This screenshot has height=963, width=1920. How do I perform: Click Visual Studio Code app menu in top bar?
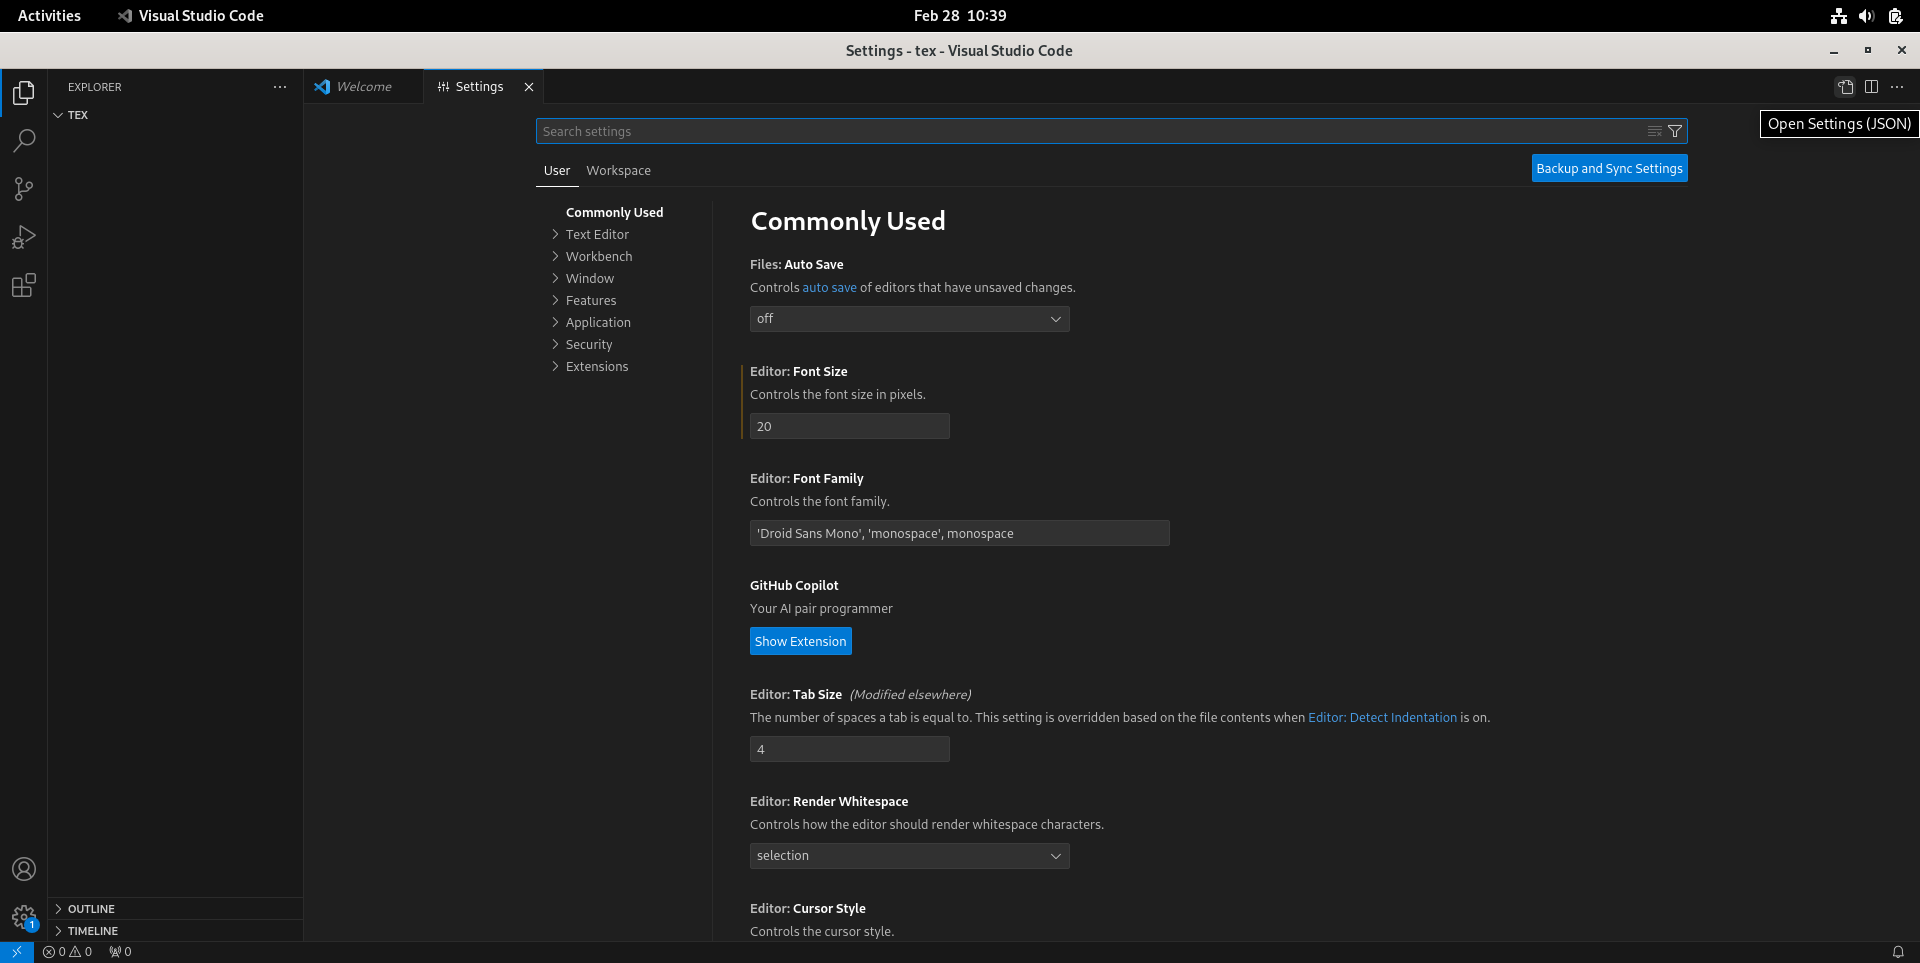190,16
